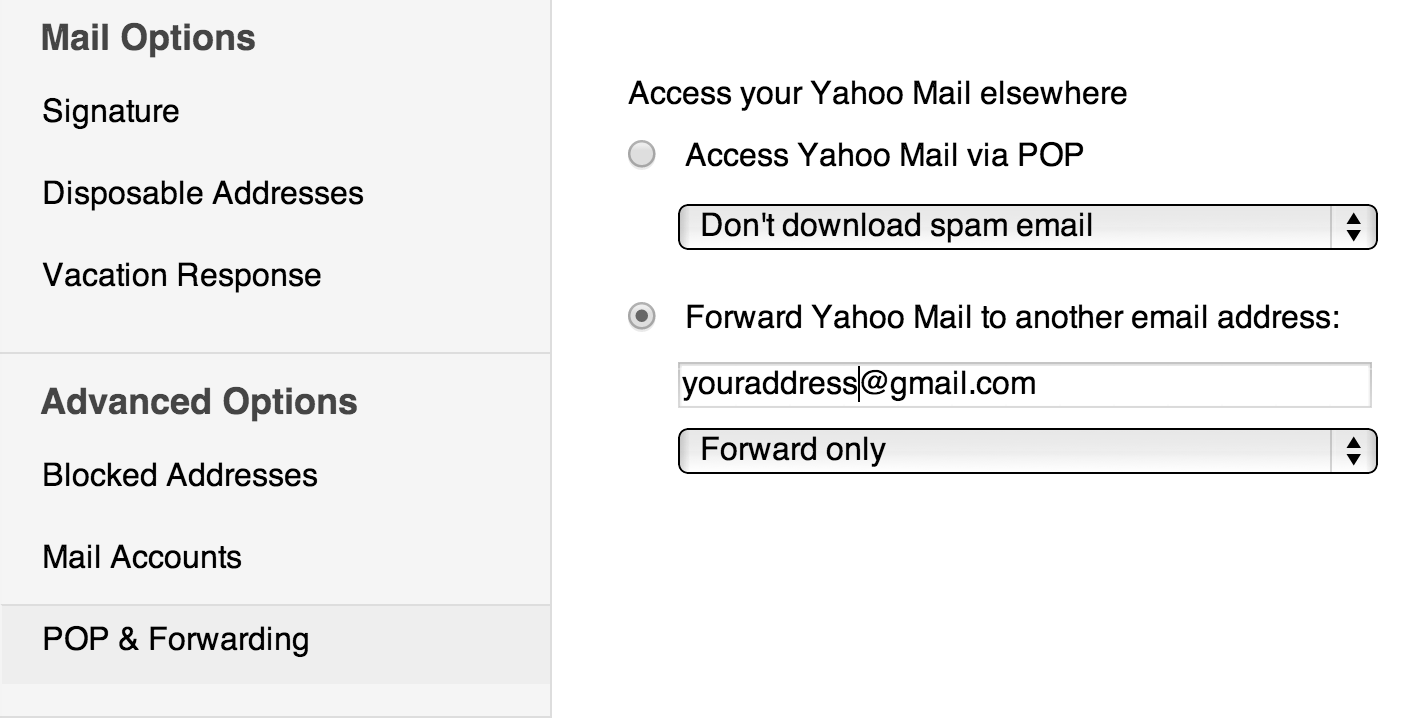Click 'Forward Yahoo Mail to another email address' label
This screenshot has height=718, width=1410.
tap(1011, 318)
